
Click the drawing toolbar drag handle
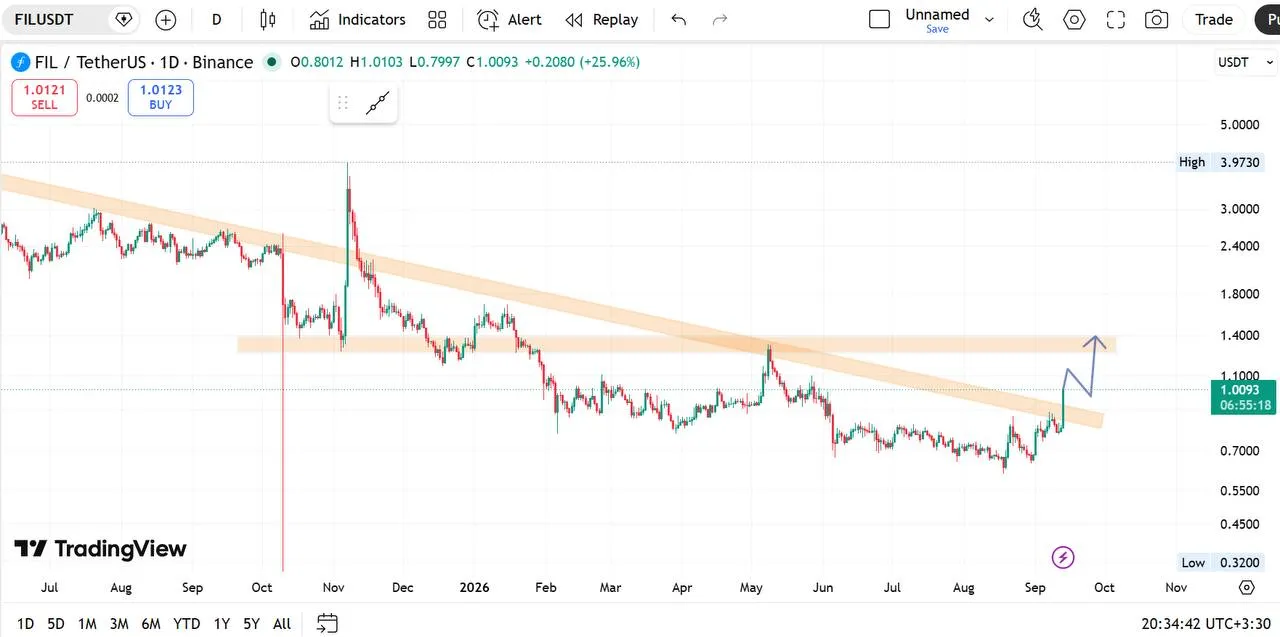click(x=343, y=103)
